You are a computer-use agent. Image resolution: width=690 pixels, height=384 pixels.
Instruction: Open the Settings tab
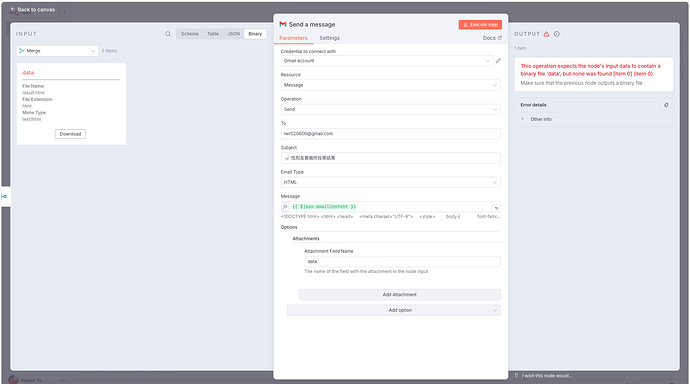330,38
